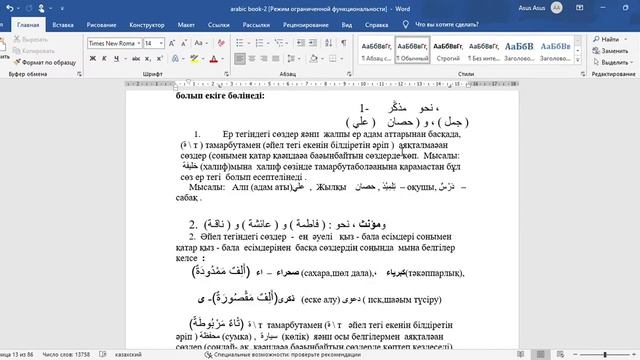Center the text
640x360 pixels.
coord(252,59)
